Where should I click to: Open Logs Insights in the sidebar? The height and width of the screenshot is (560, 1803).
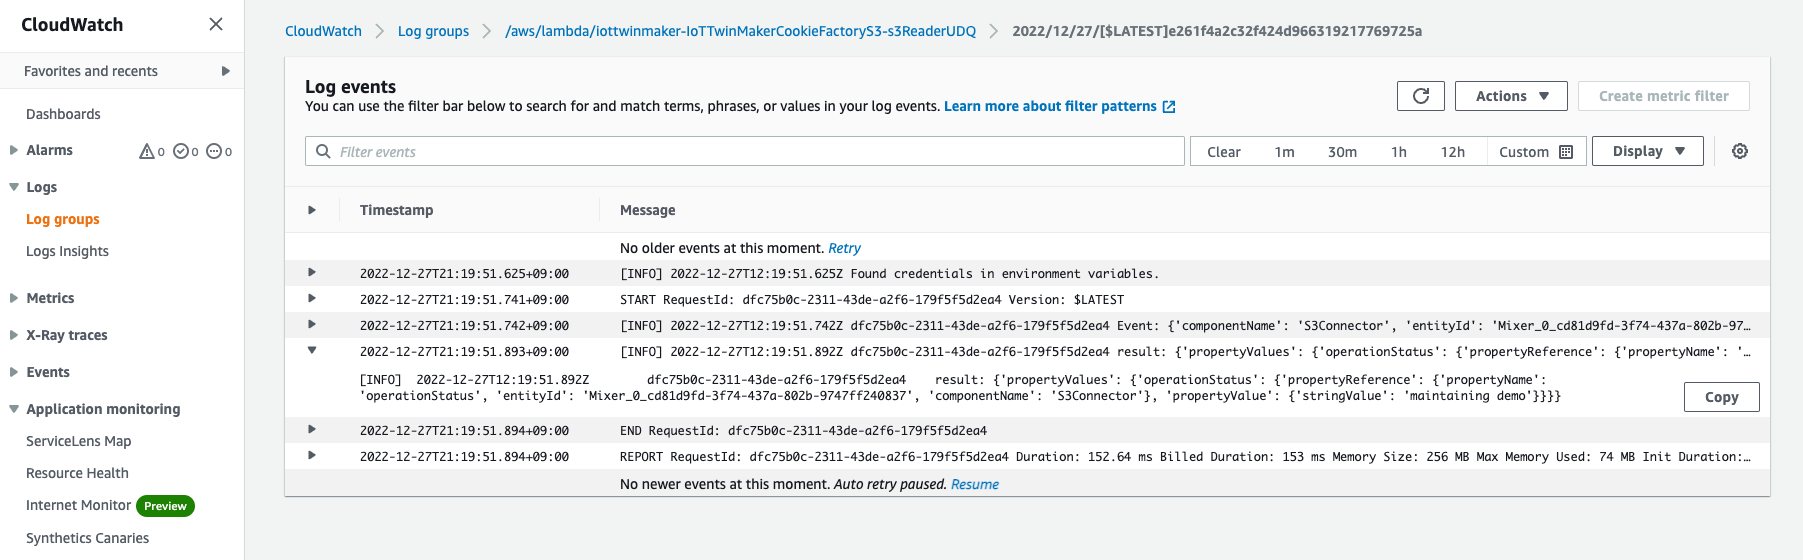tap(67, 251)
